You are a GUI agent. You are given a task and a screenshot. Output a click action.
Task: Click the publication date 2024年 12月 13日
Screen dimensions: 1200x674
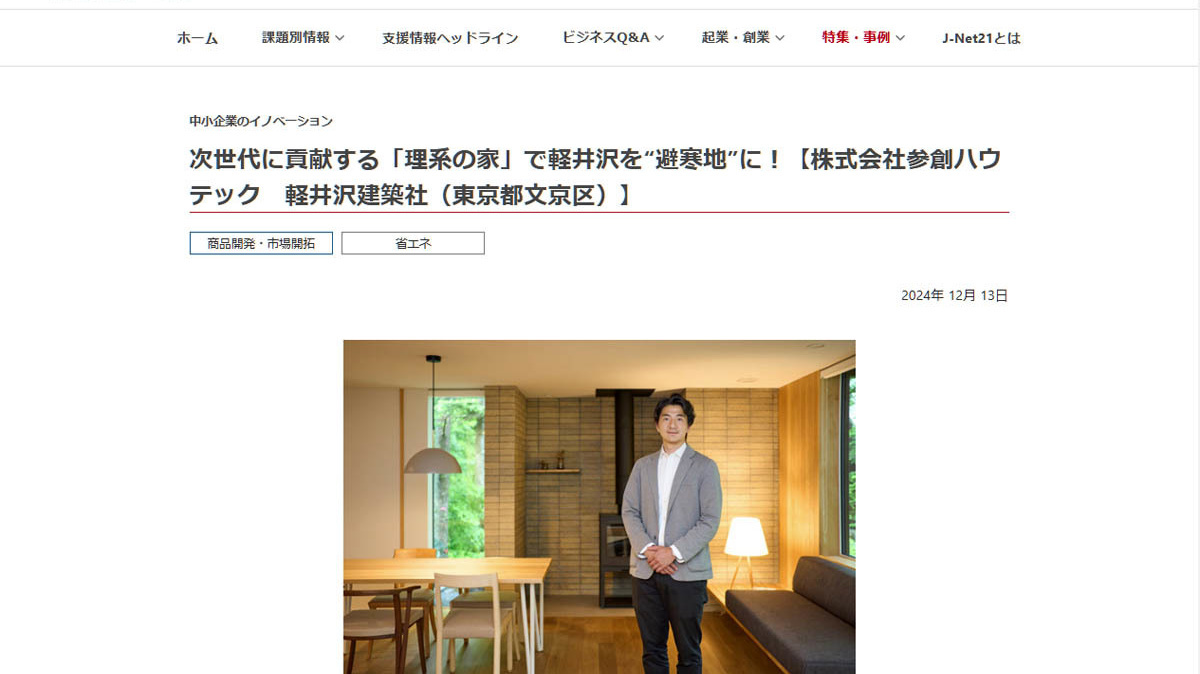(954, 295)
